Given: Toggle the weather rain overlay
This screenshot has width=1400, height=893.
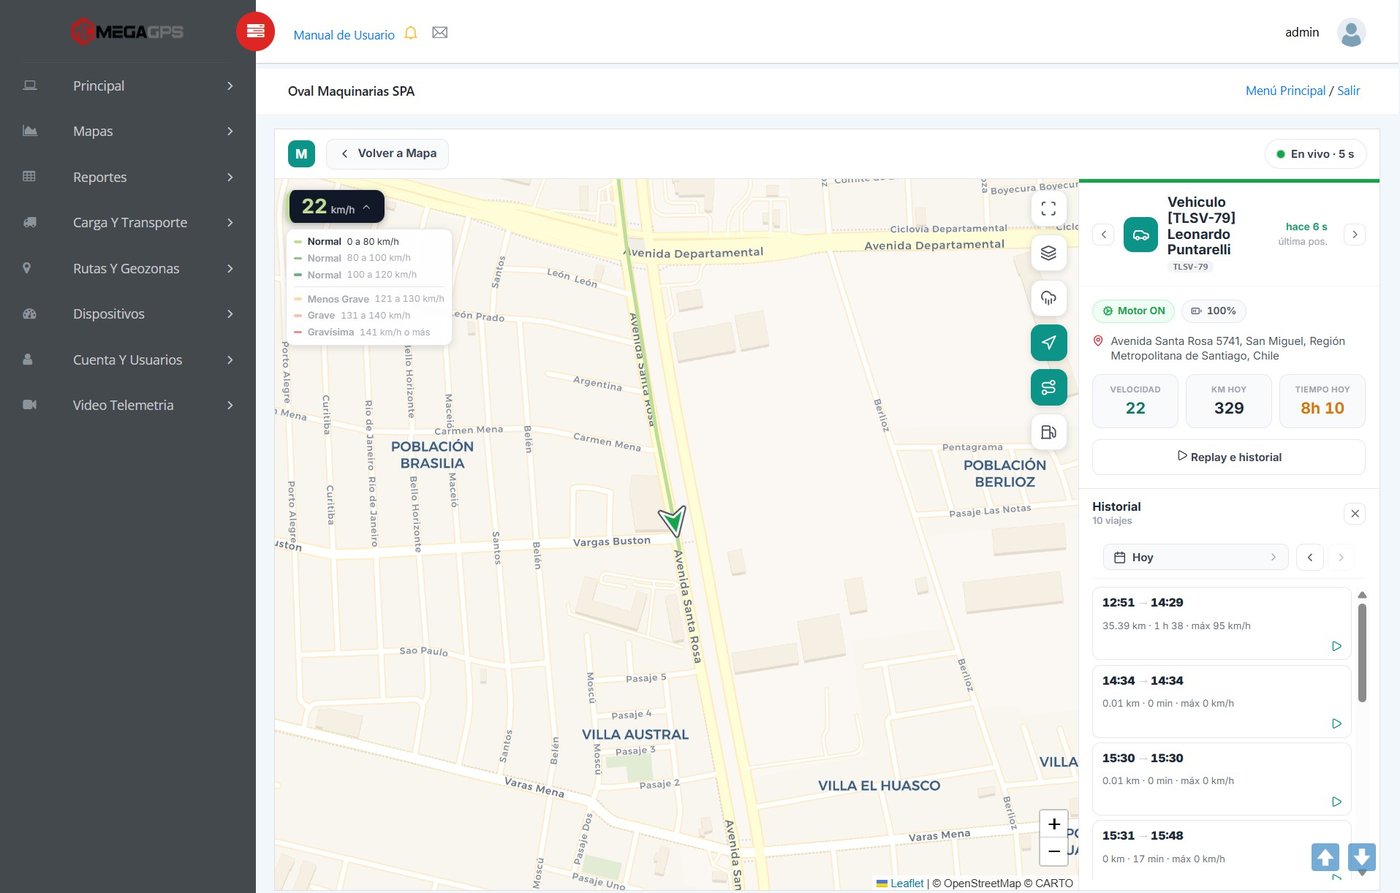Looking at the screenshot, I should coord(1048,298).
